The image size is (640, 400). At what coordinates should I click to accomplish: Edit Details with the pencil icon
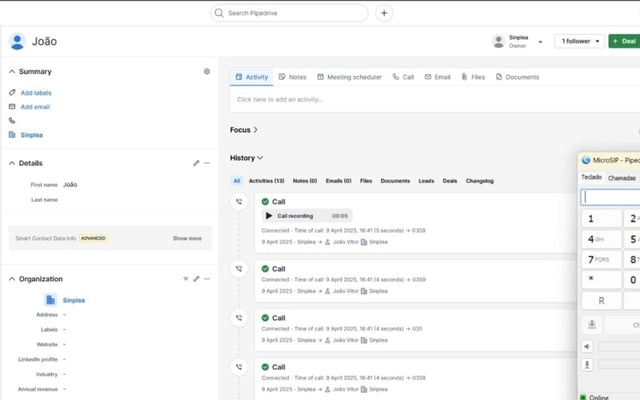click(x=196, y=163)
